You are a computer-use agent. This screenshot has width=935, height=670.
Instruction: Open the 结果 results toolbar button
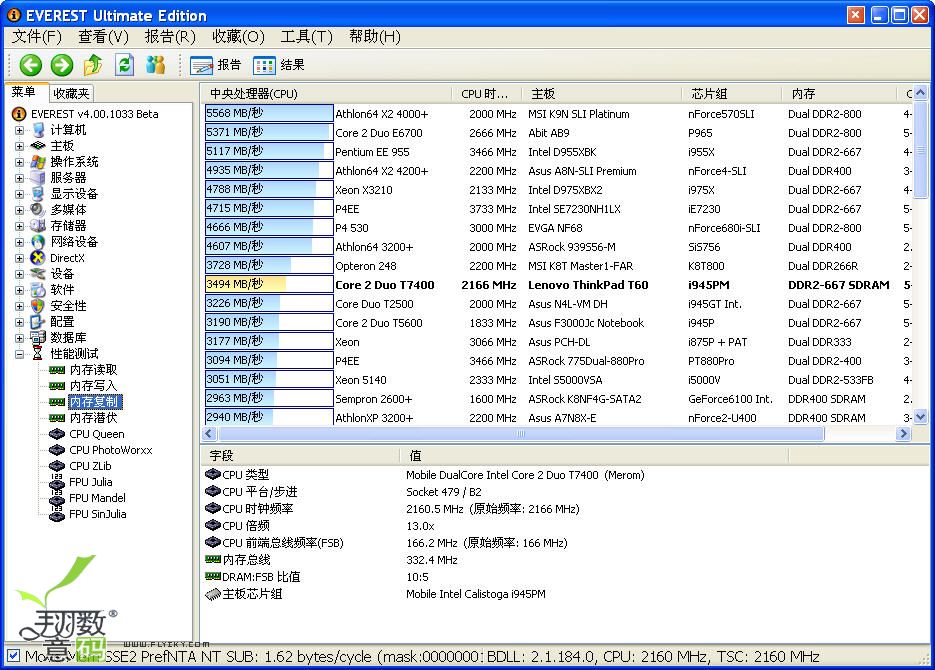[278, 65]
